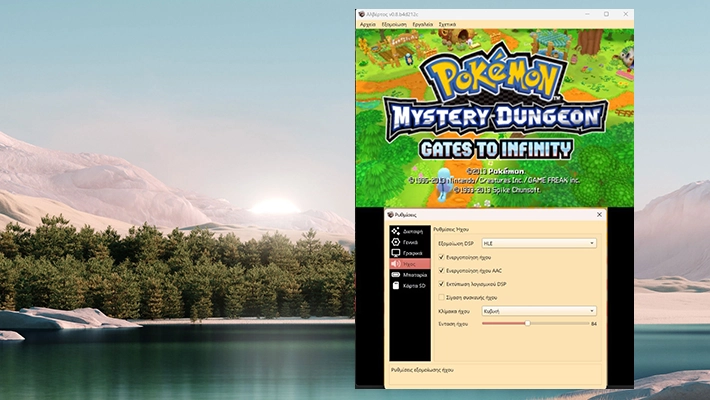Open the Γενικά settings section

click(410, 242)
